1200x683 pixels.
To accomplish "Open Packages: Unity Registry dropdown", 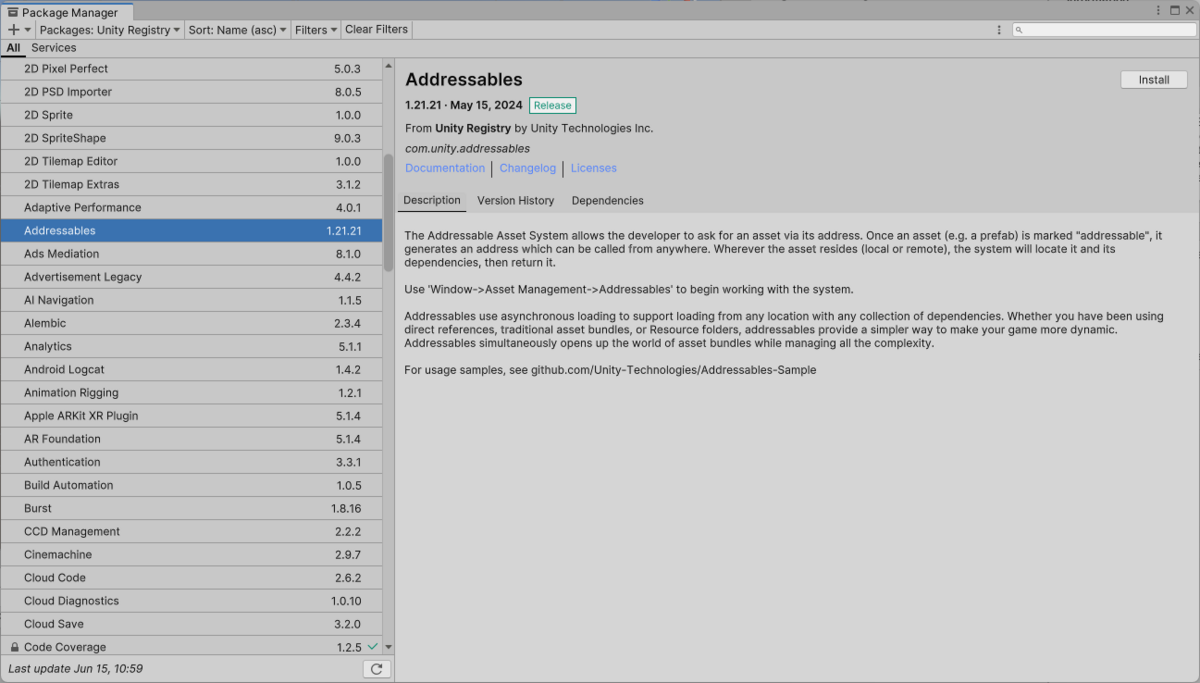I will (x=110, y=30).
